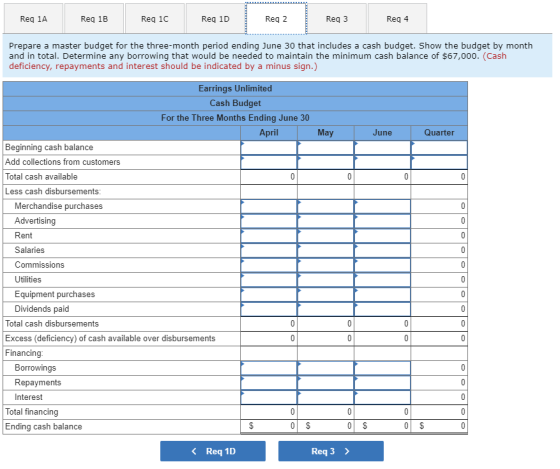Click May Rent field
Viewport: 560px width, 469px height.
pos(326,236)
